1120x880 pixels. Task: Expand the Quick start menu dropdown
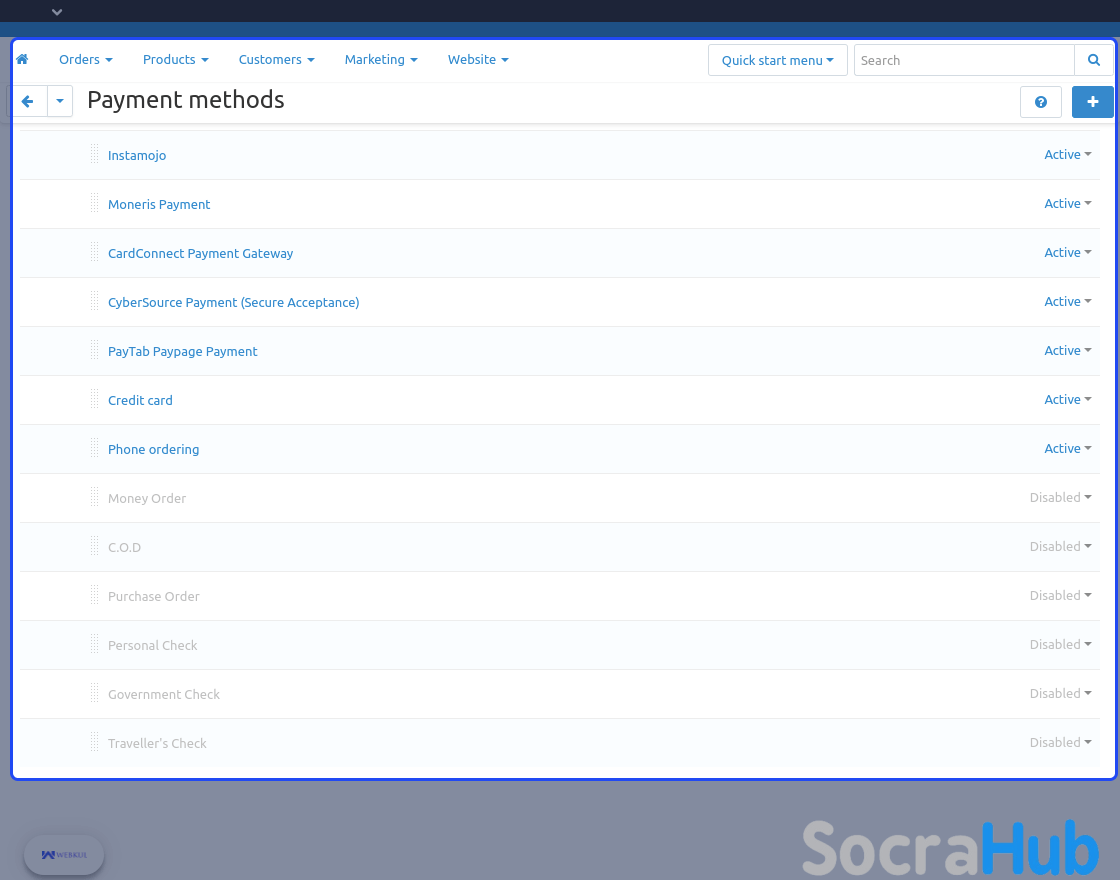[777, 60]
